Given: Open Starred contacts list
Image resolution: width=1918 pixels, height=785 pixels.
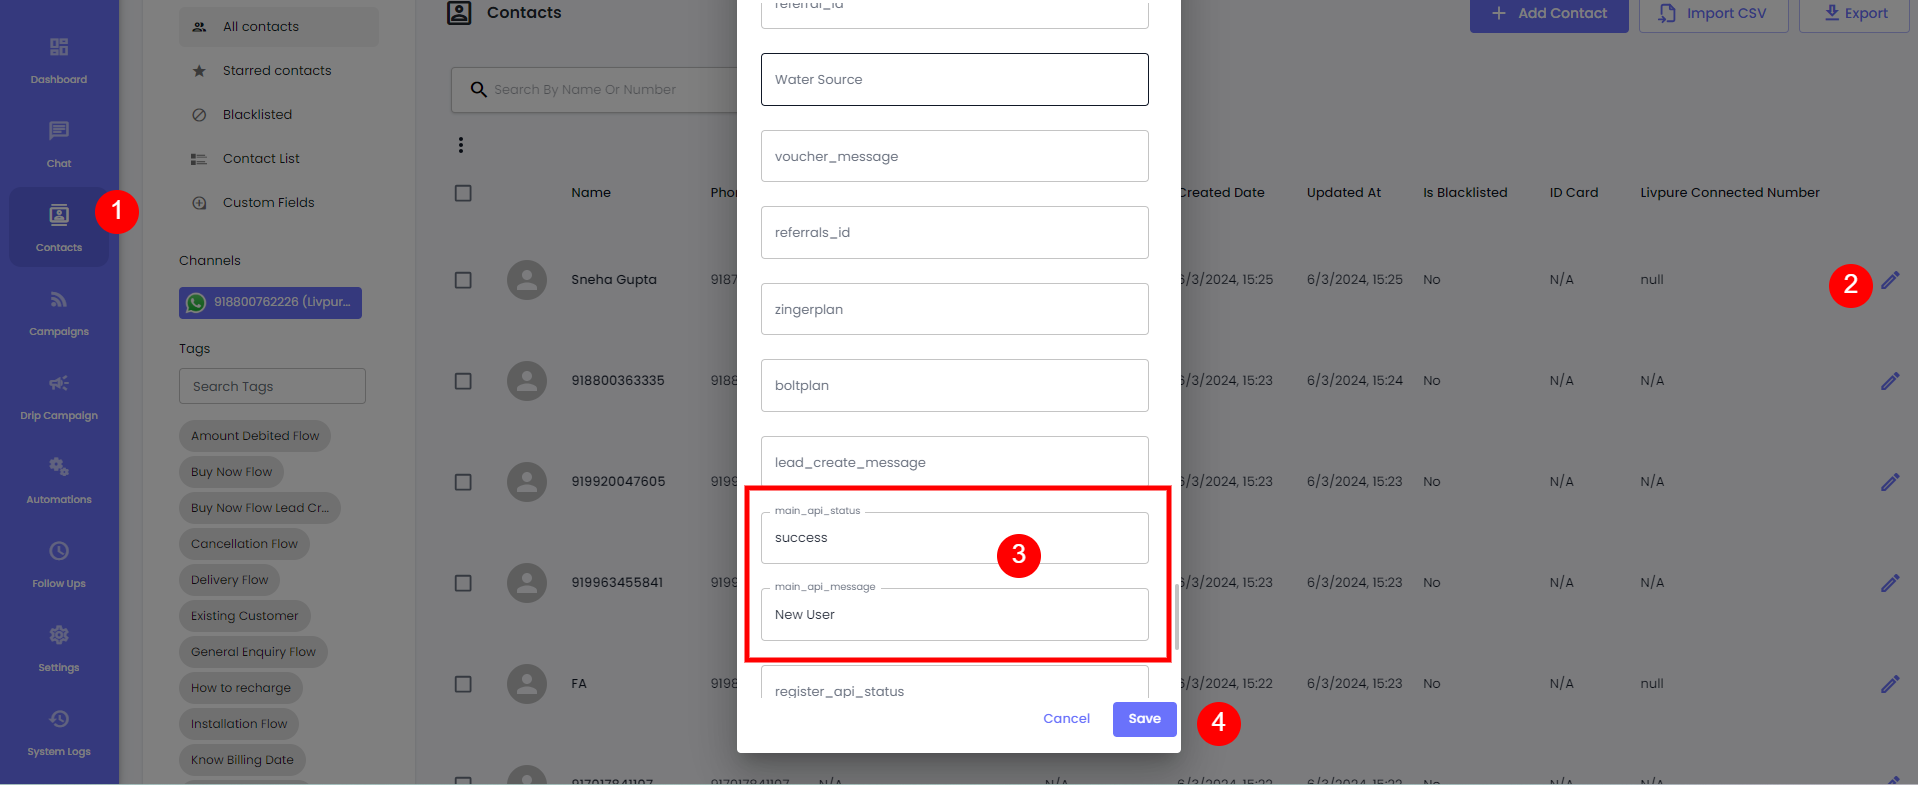Looking at the screenshot, I should click(276, 71).
